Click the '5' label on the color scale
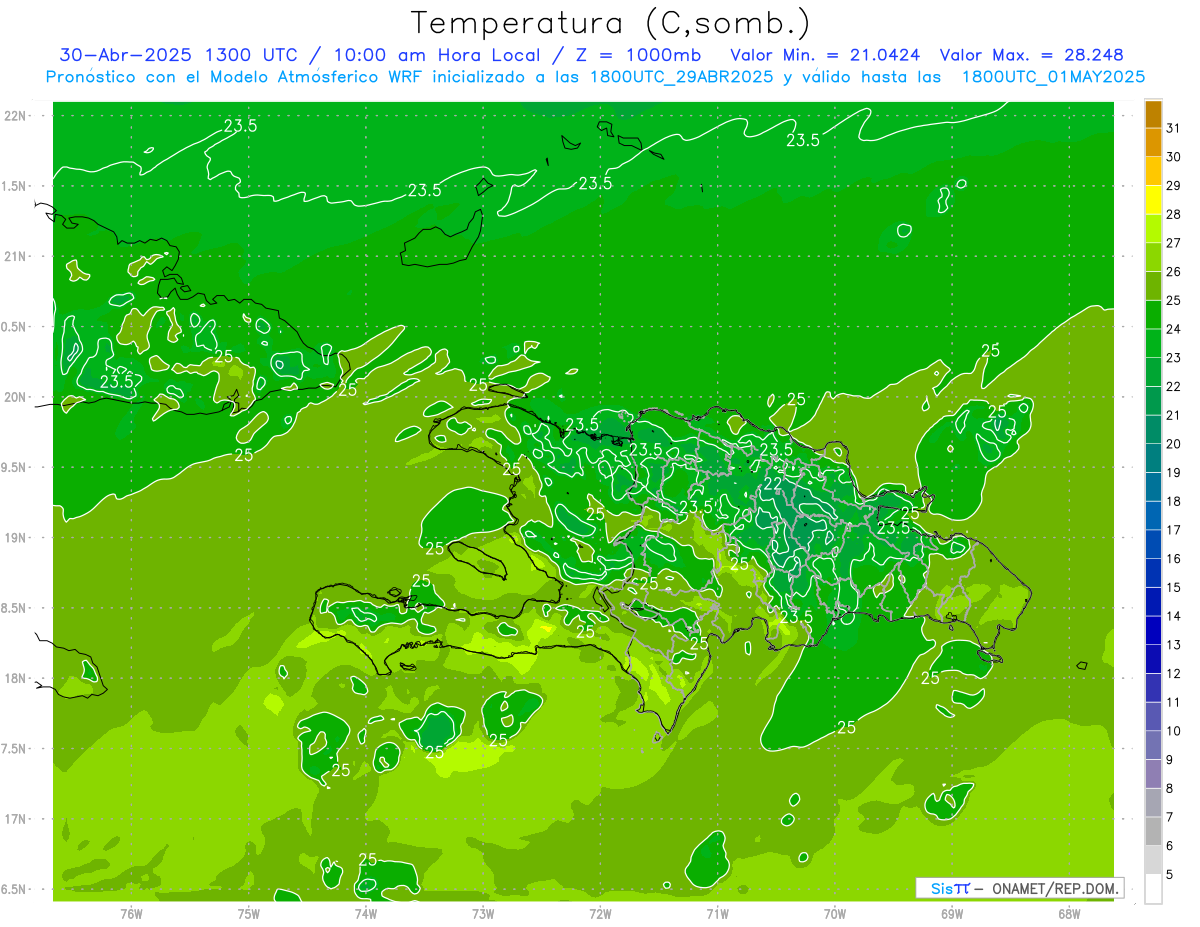This screenshot has height=927, width=1200. click(x=1170, y=875)
